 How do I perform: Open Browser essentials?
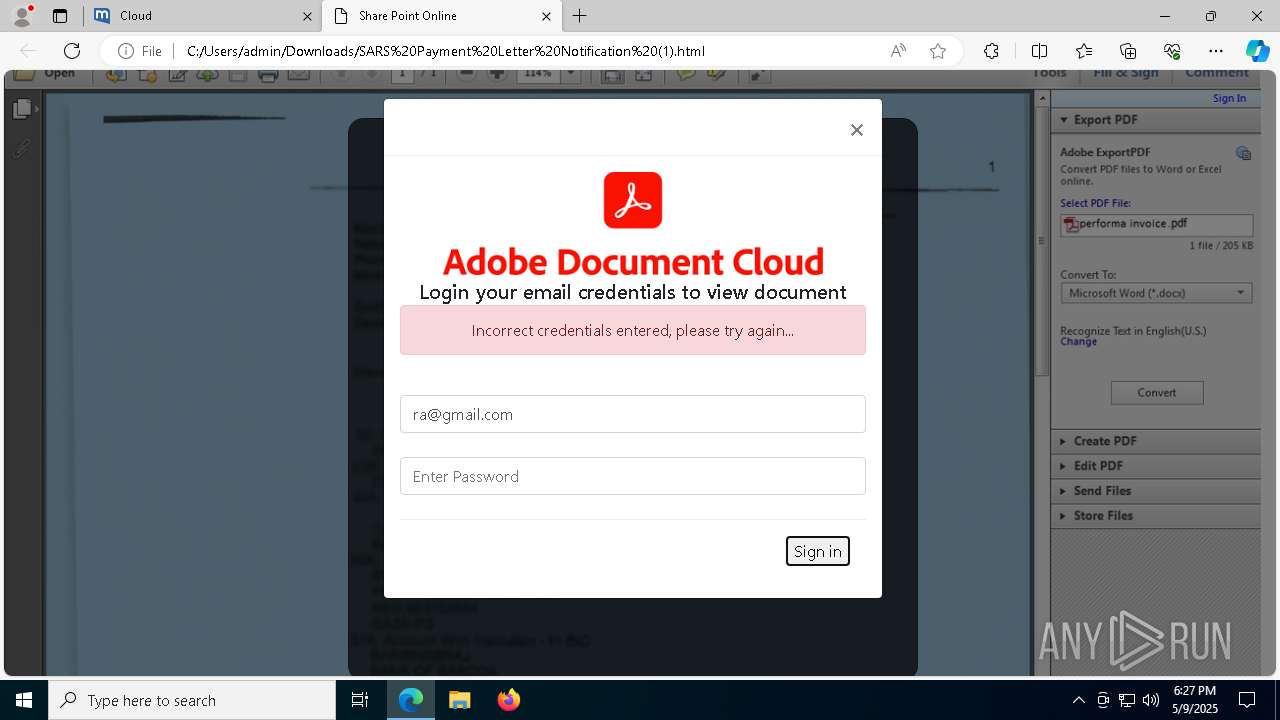click(1172, 51)
